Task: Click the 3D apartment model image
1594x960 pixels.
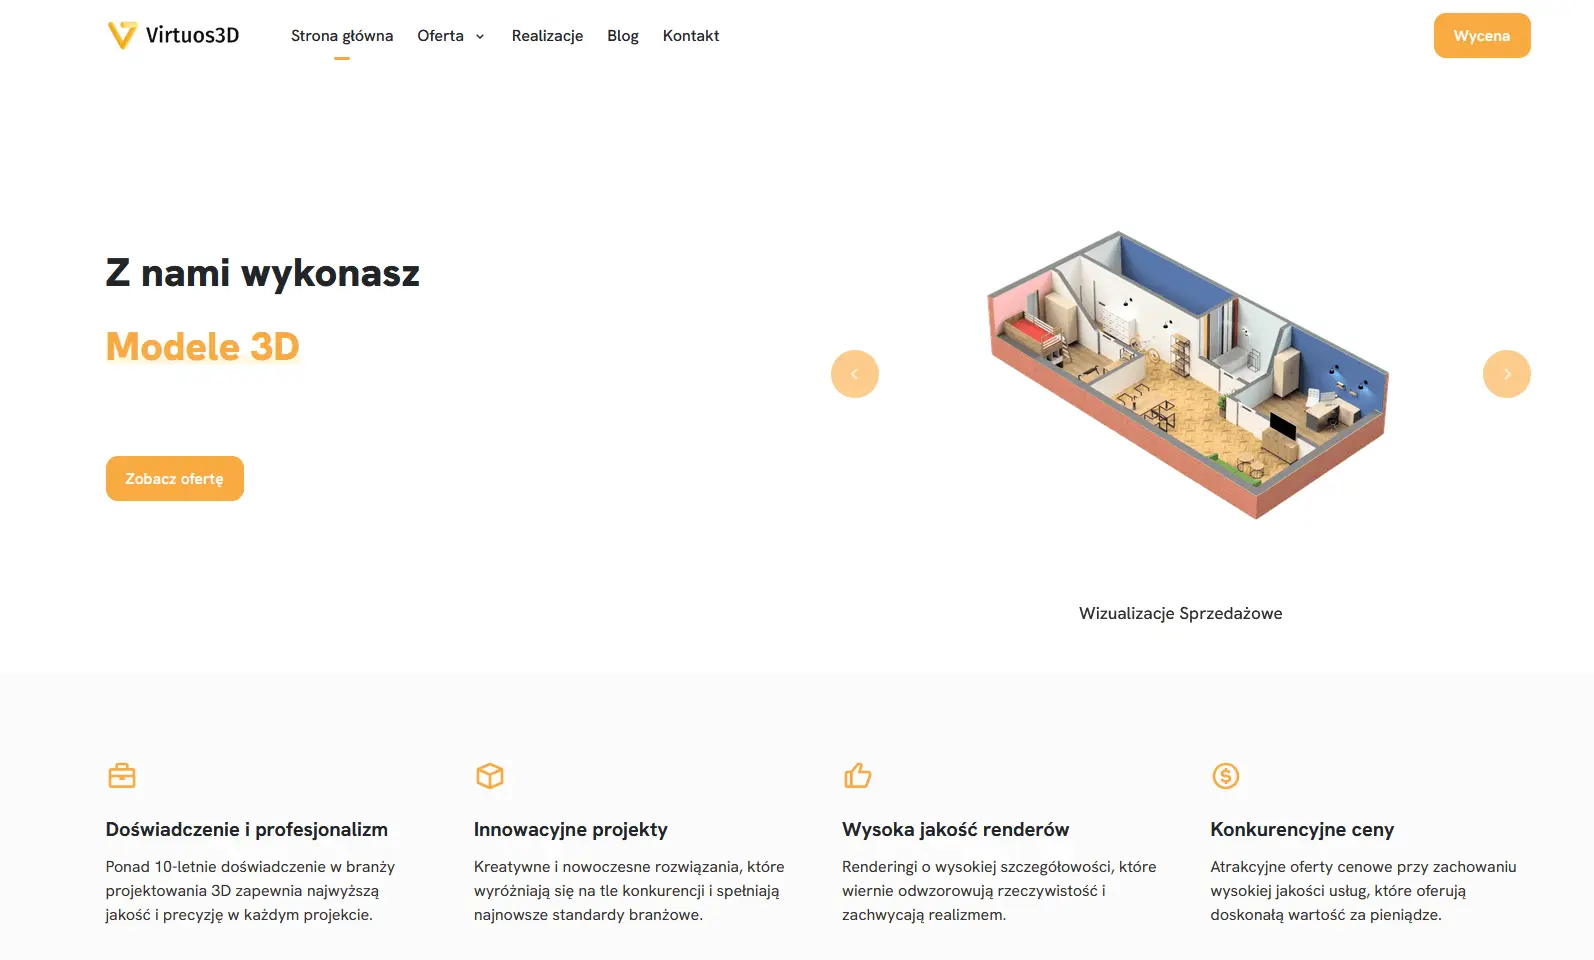Action: [1187, 375]
